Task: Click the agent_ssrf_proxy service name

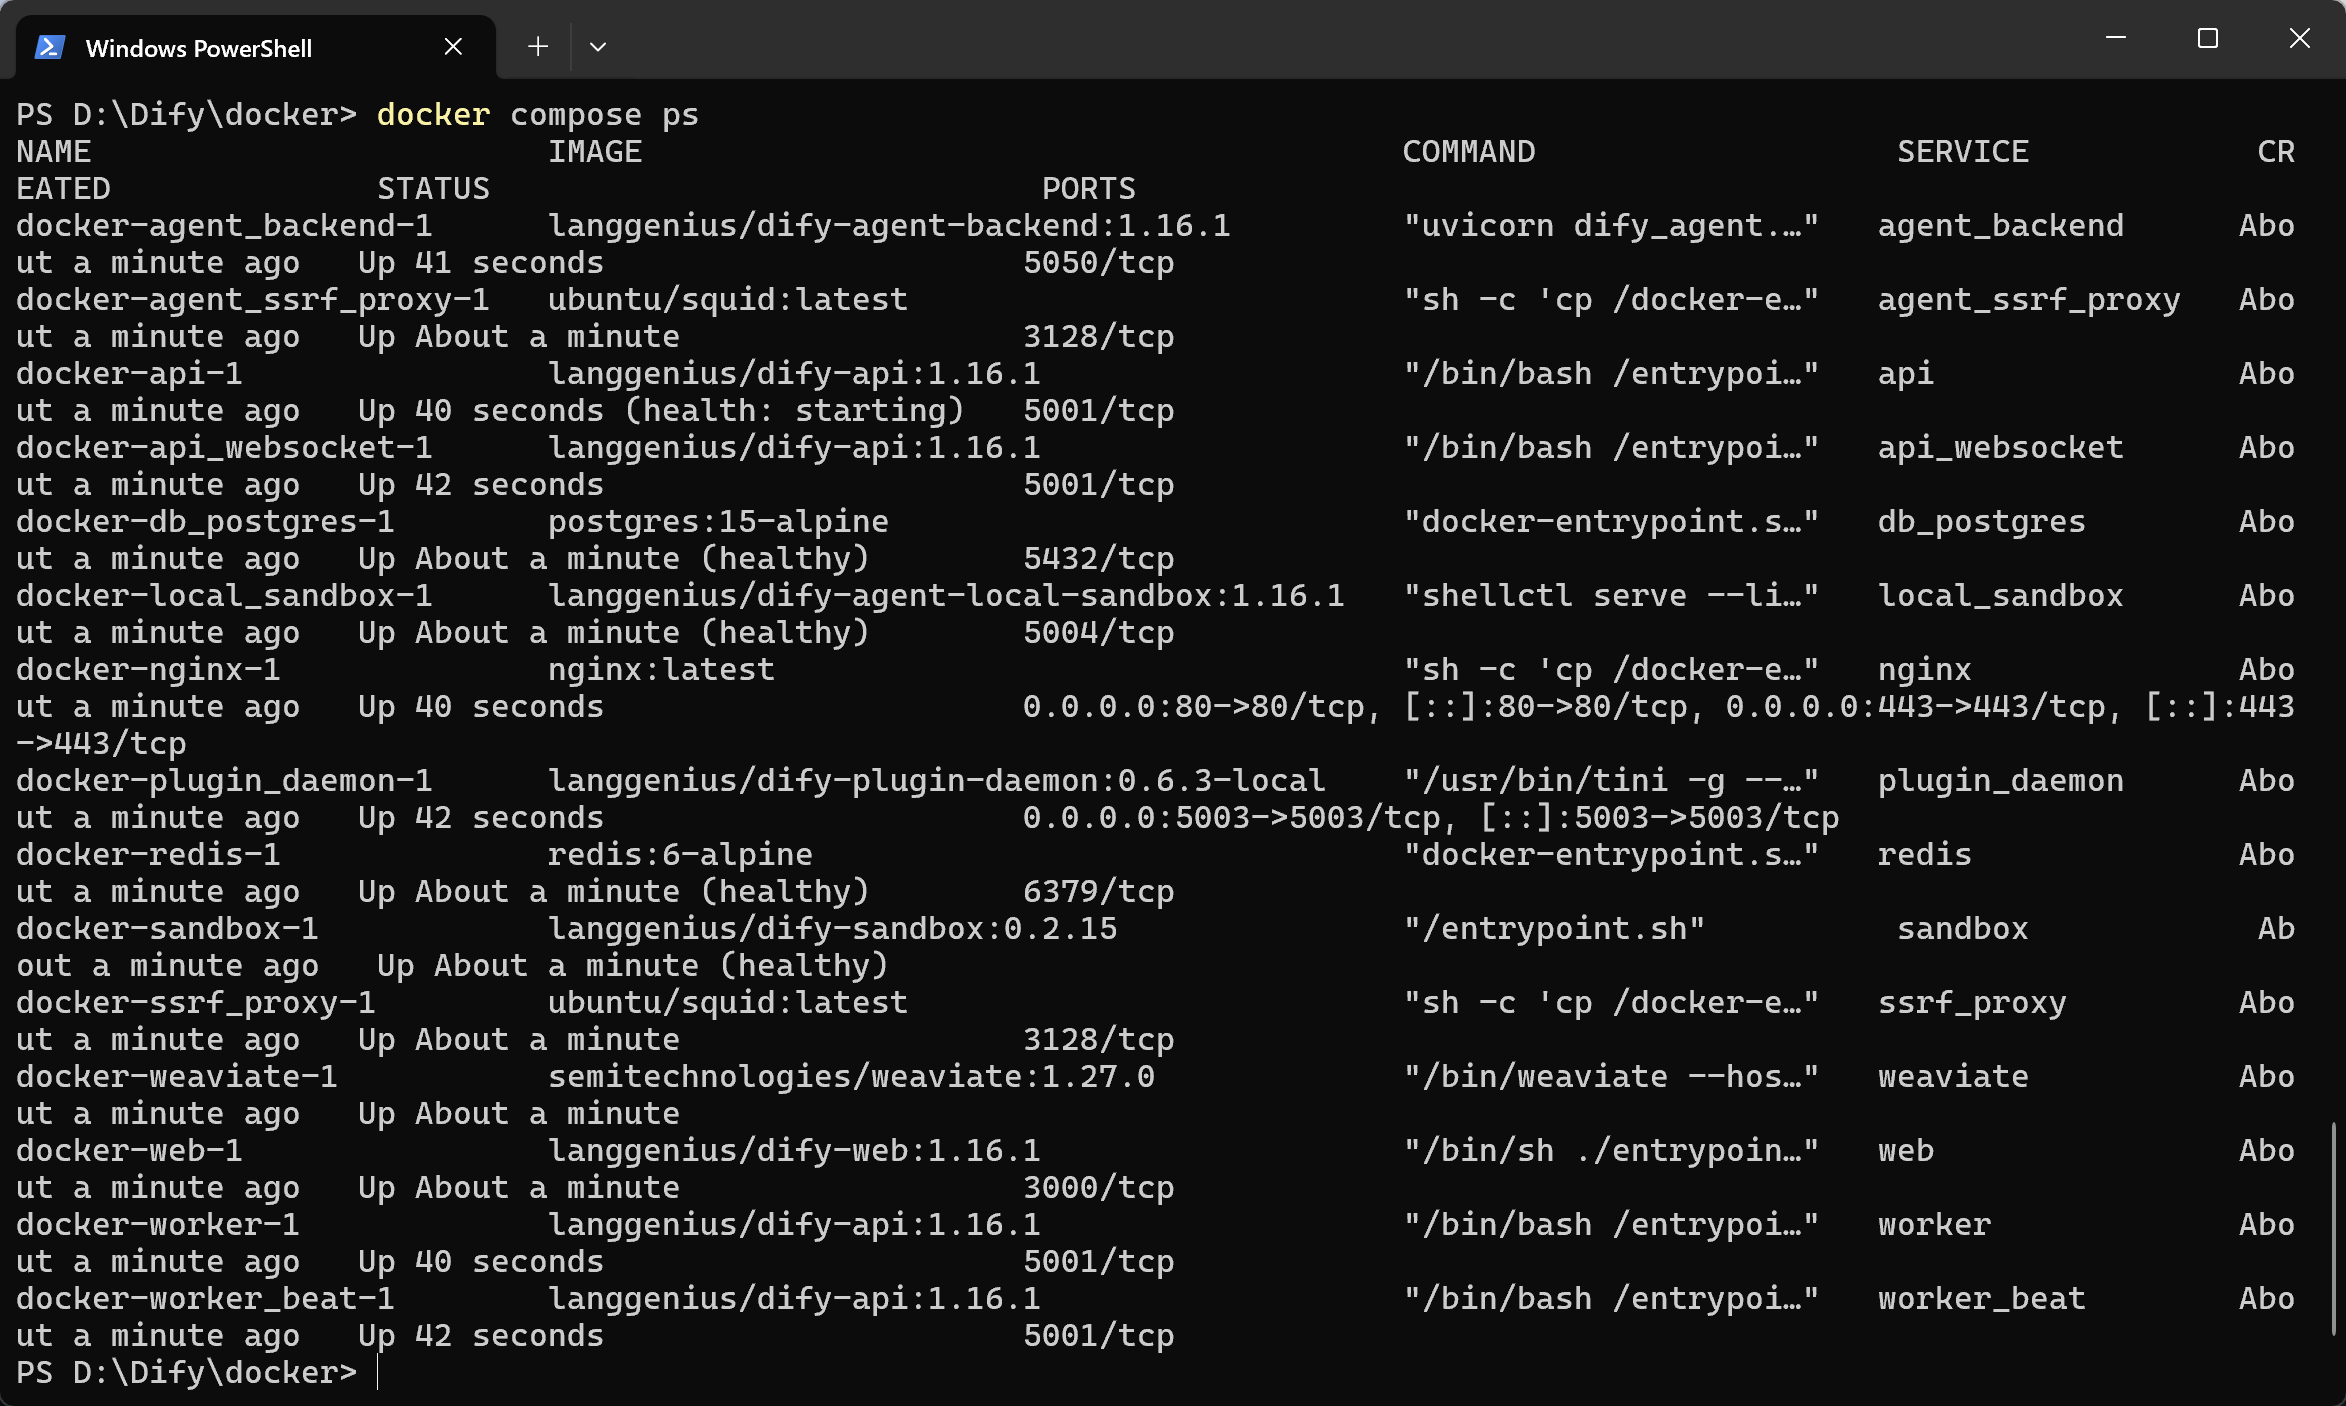Action: 2029,300
